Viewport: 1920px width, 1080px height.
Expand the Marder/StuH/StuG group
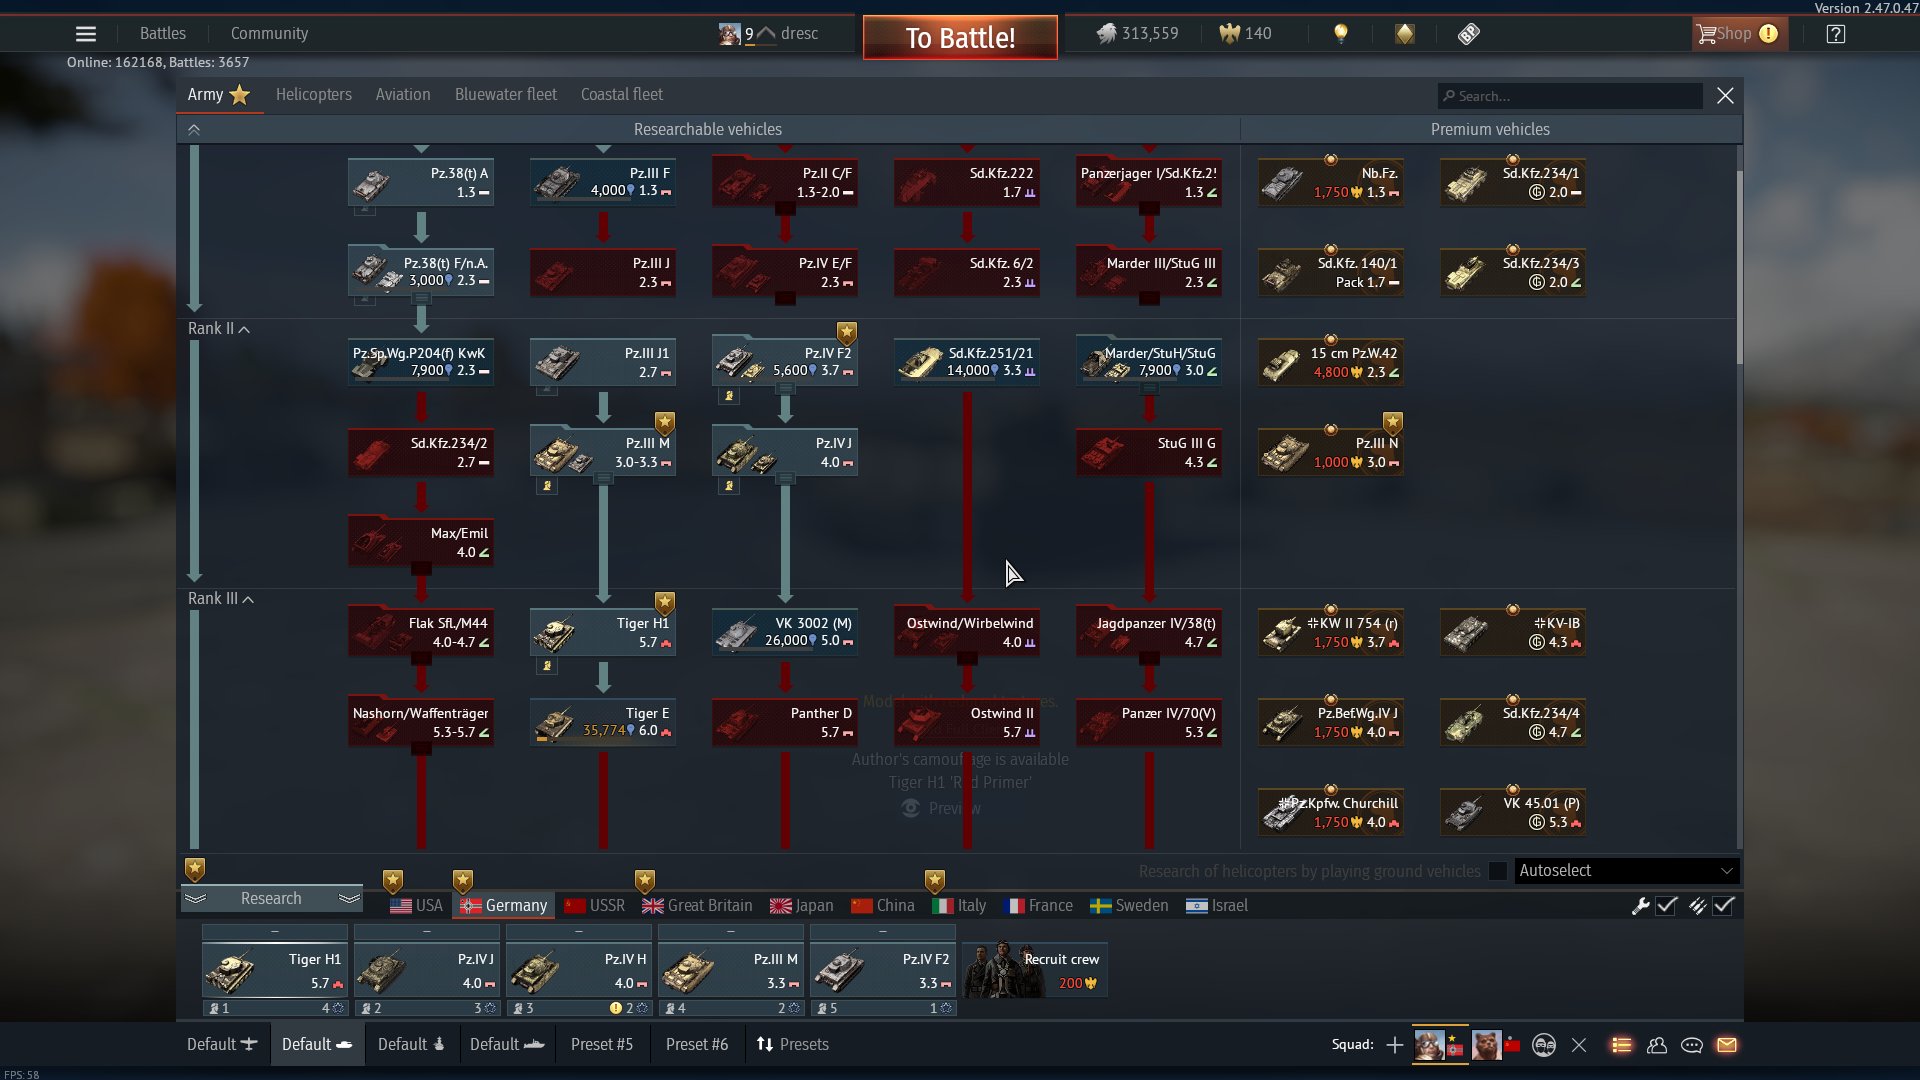pos(1149,389)
